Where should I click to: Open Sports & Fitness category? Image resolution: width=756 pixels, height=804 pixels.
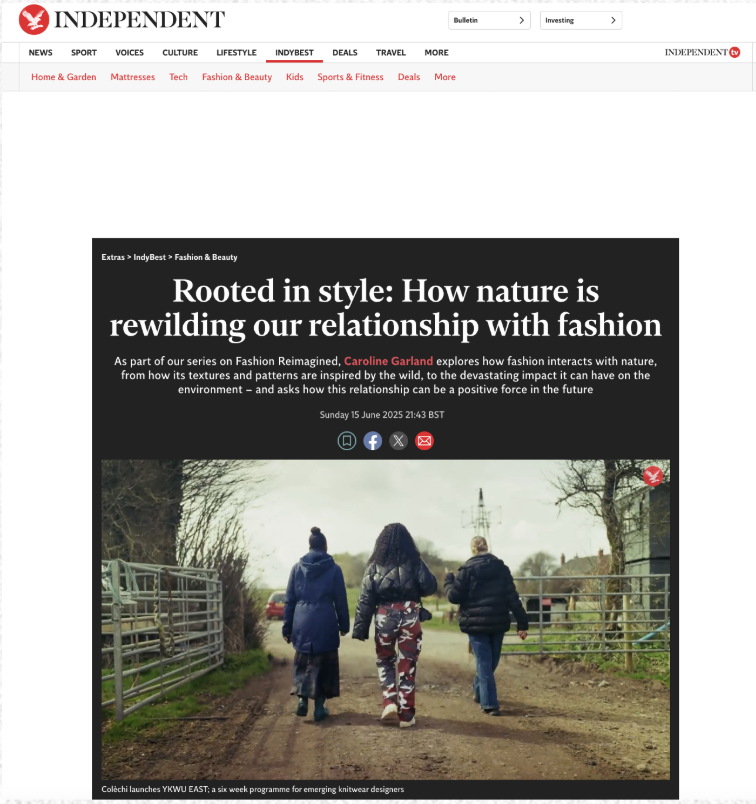(x=350, y=77)
